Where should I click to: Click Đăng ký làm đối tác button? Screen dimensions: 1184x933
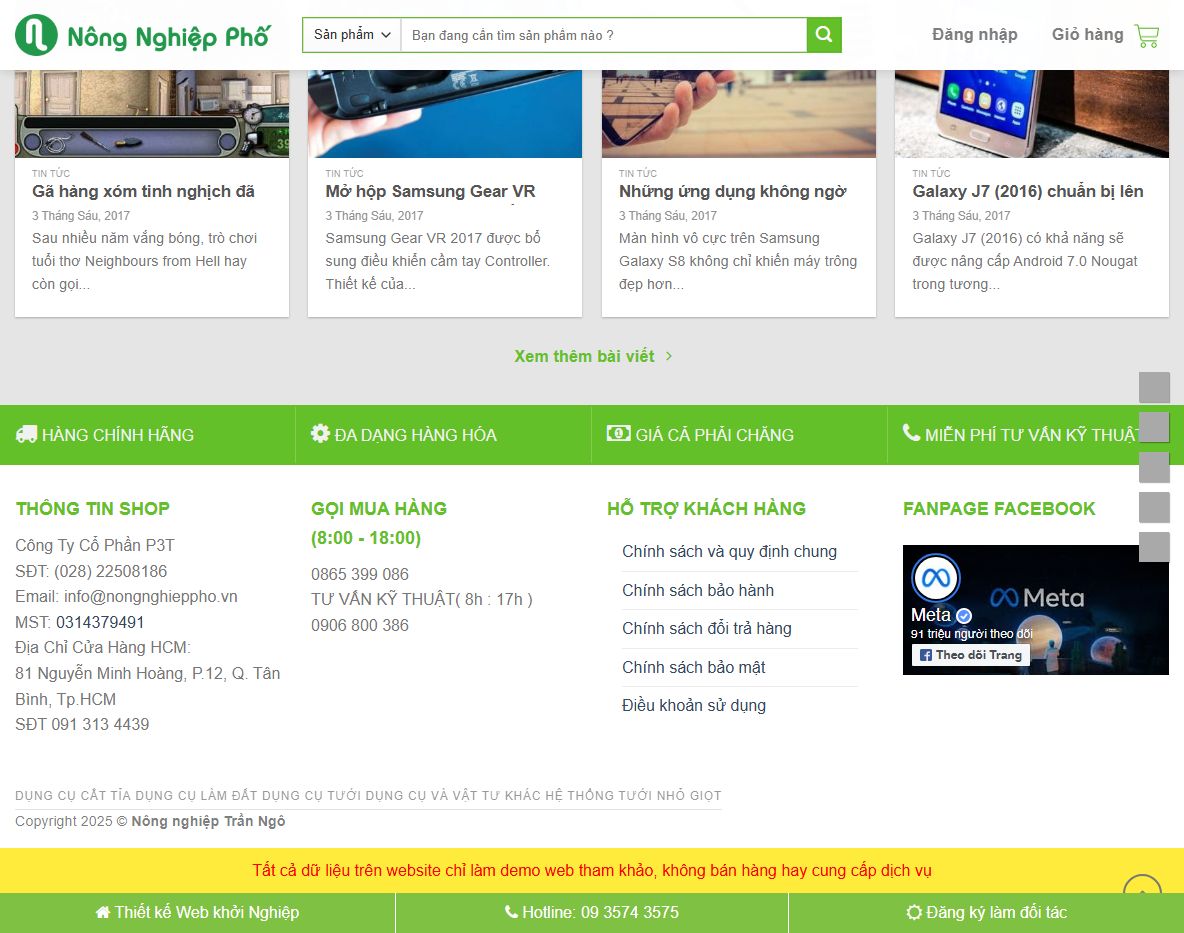click(986, 913)
